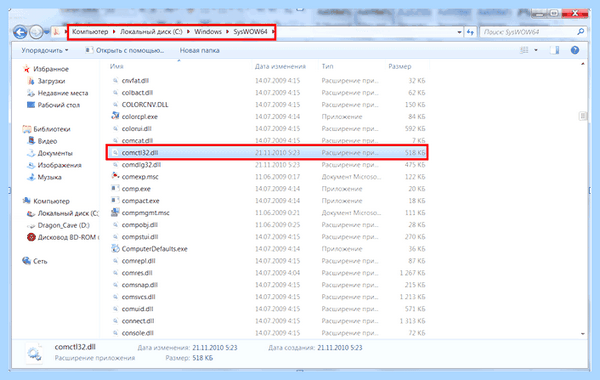600x380 pixels.
Task: Select the comctl32.dll file
Action: pos(267,153)
